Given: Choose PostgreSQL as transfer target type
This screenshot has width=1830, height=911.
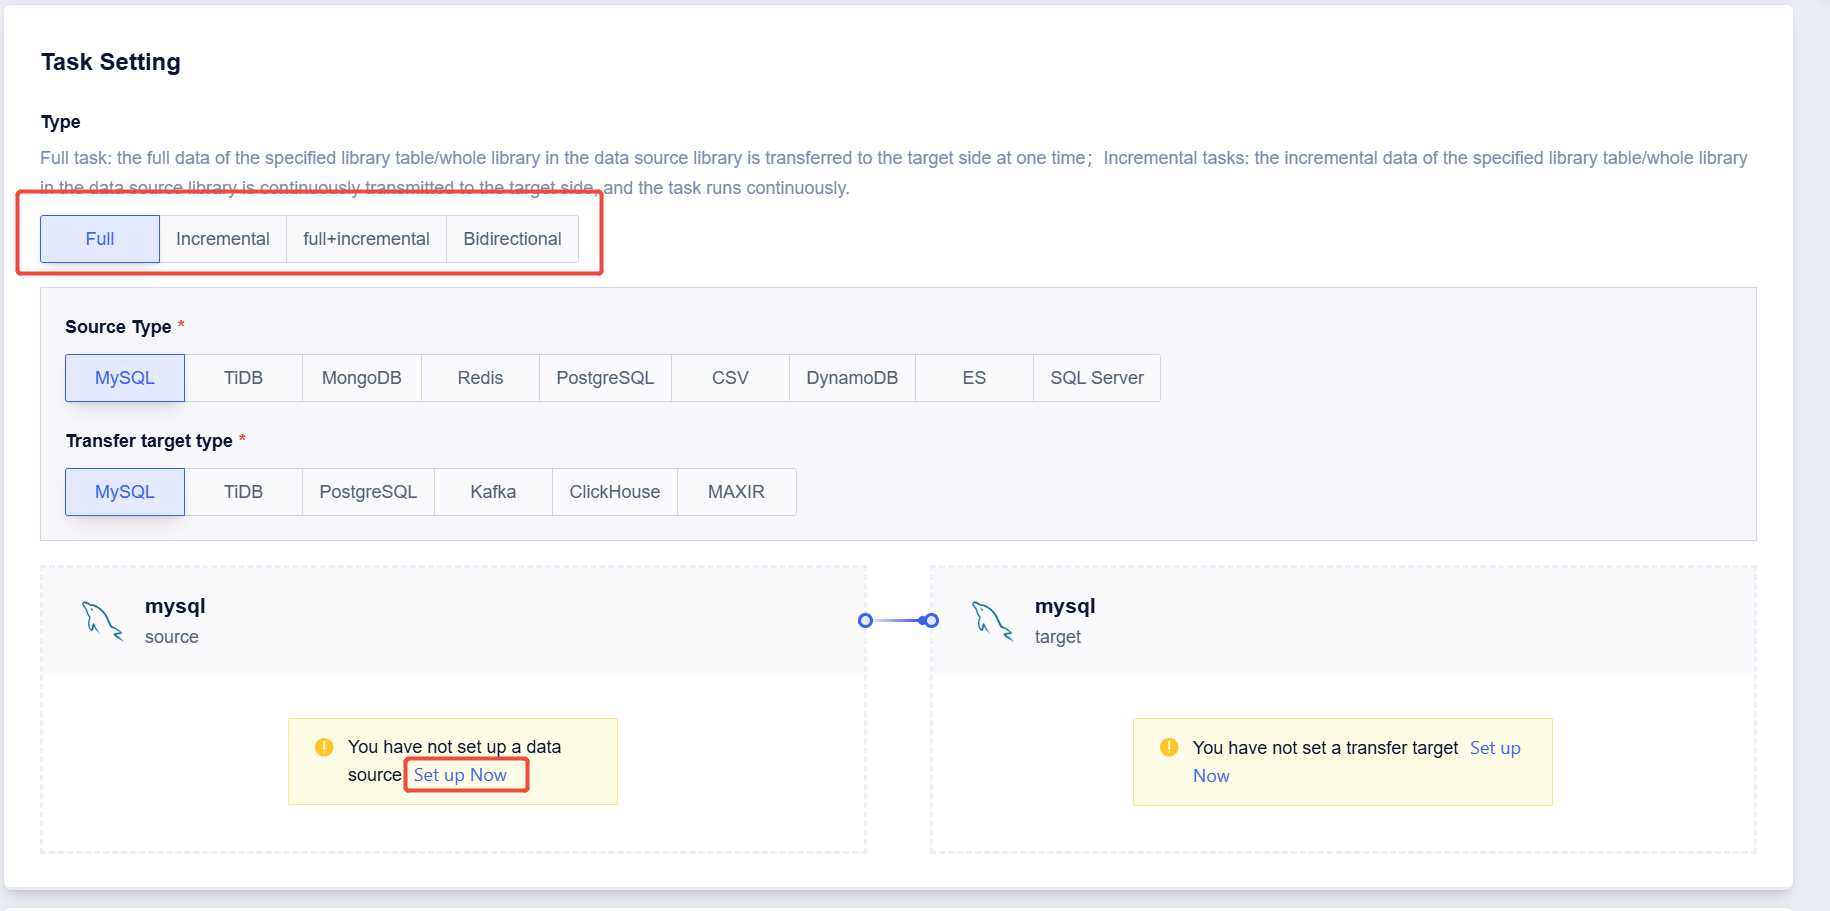Looking at the screenshot, I should [369, 492].
